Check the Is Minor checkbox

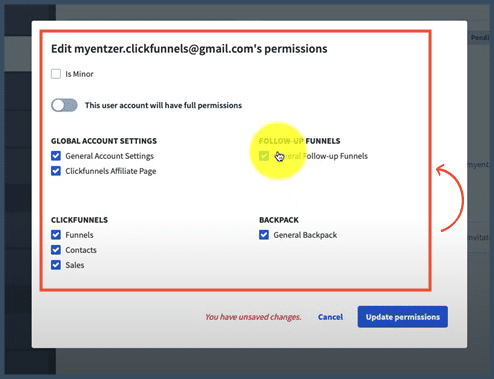tap(56, 74)
